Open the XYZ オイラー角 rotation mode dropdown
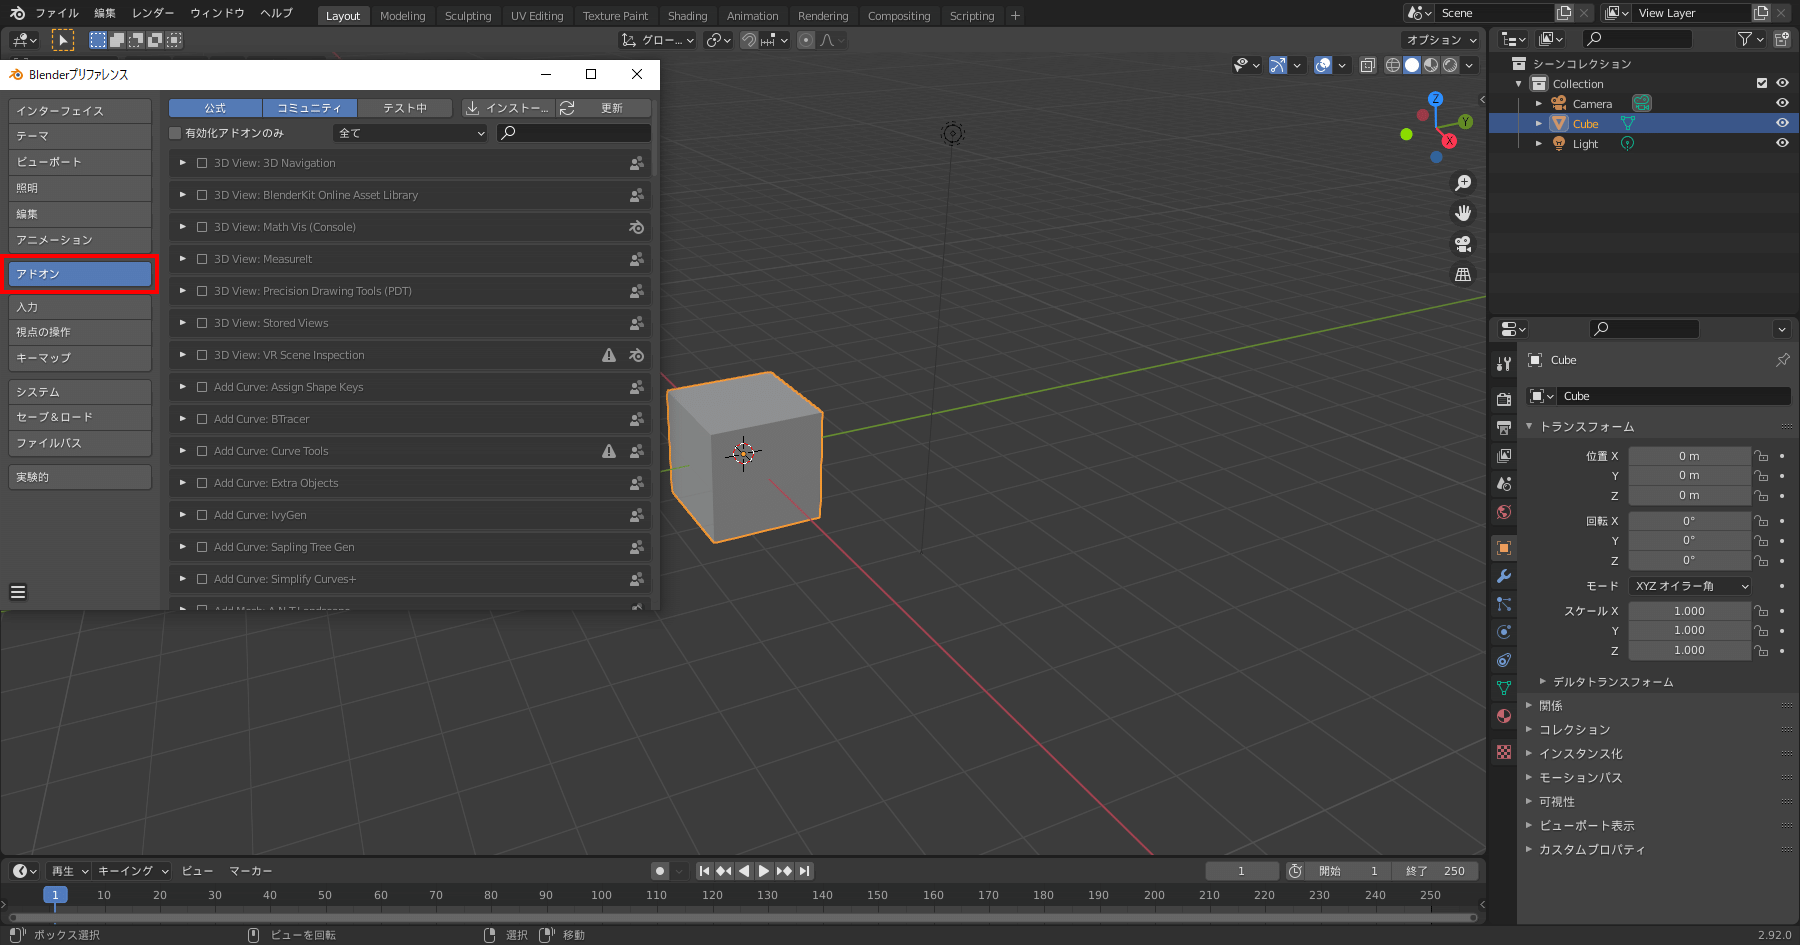 (1690, 586)
